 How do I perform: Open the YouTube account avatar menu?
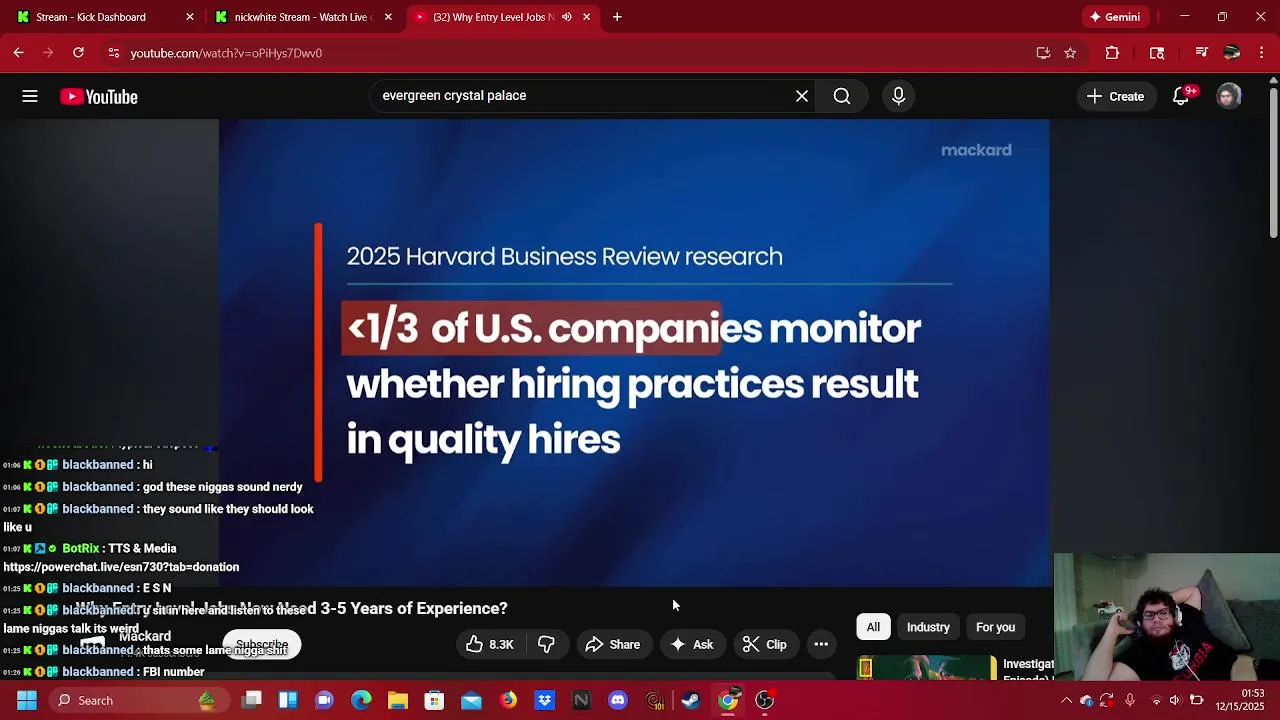(x=1229, y=96)
